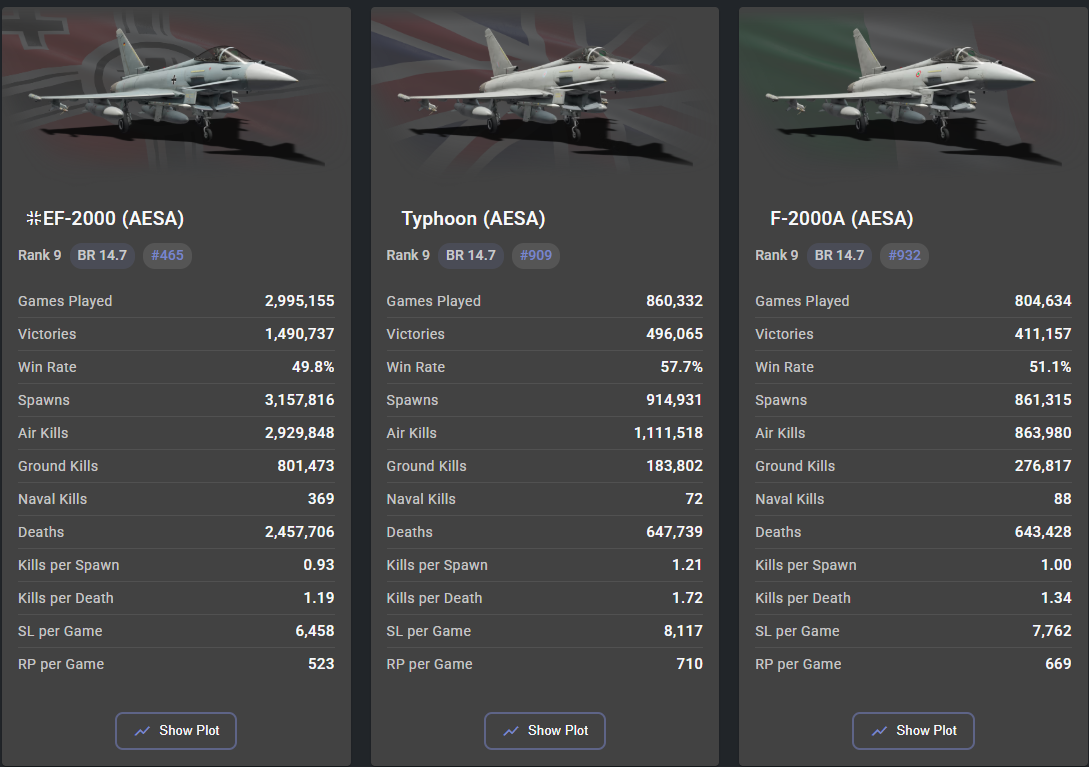Click the BR 14.7 badge on F-2000A card
Viewport: 1089px width, 767px height.
839,255
